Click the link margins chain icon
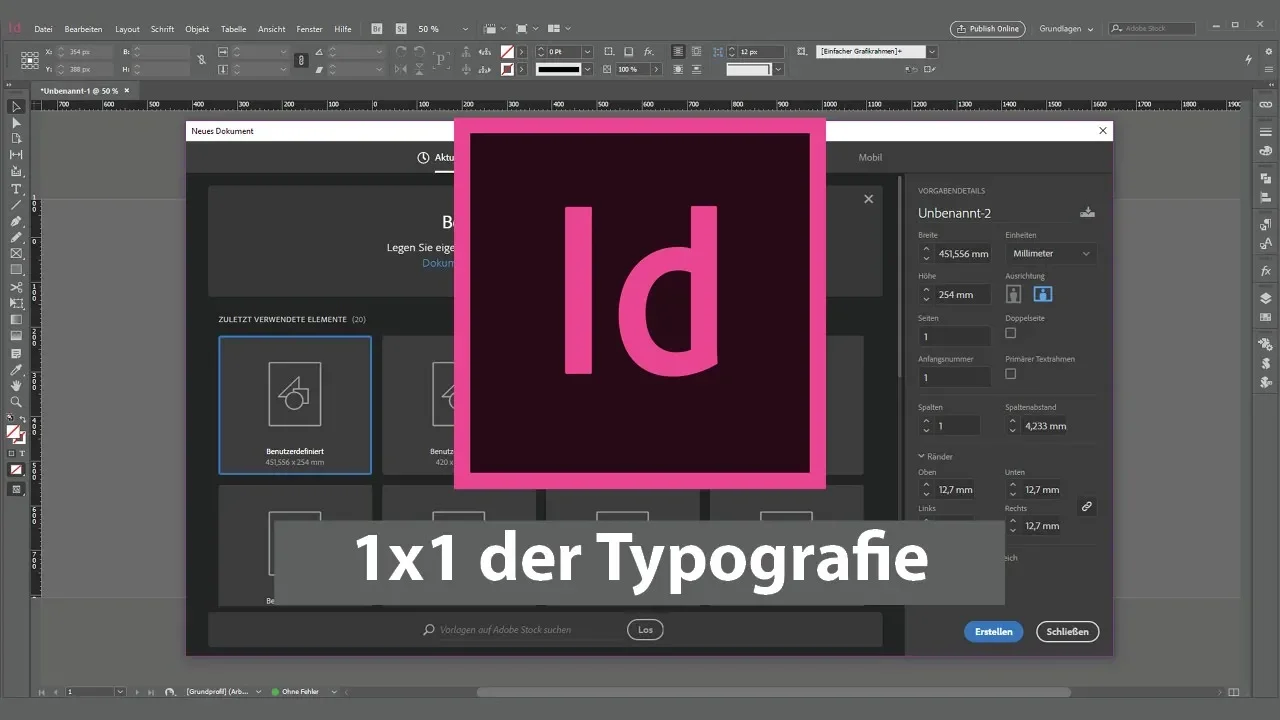This screenshot has width=1280, height=720. (x=1087, y=507)
